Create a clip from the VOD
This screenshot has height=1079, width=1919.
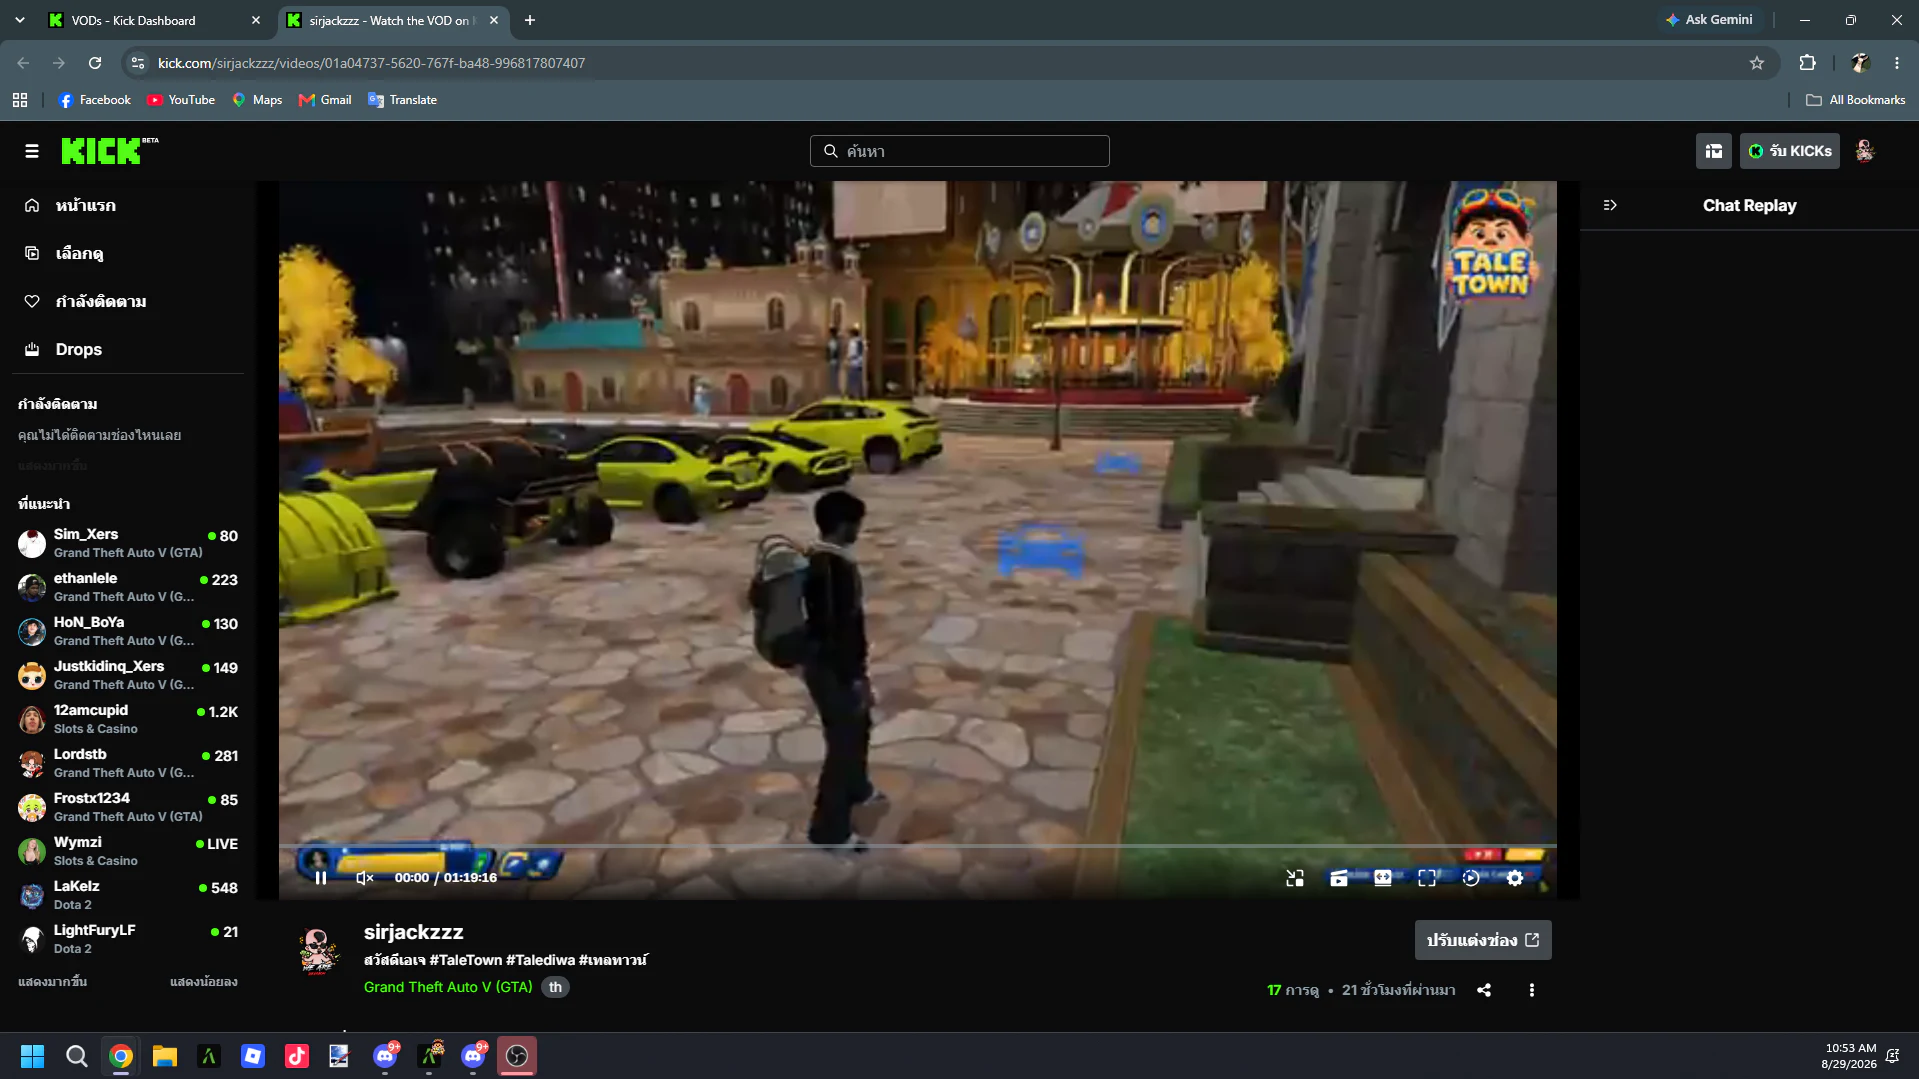[x=1339, y=878]
